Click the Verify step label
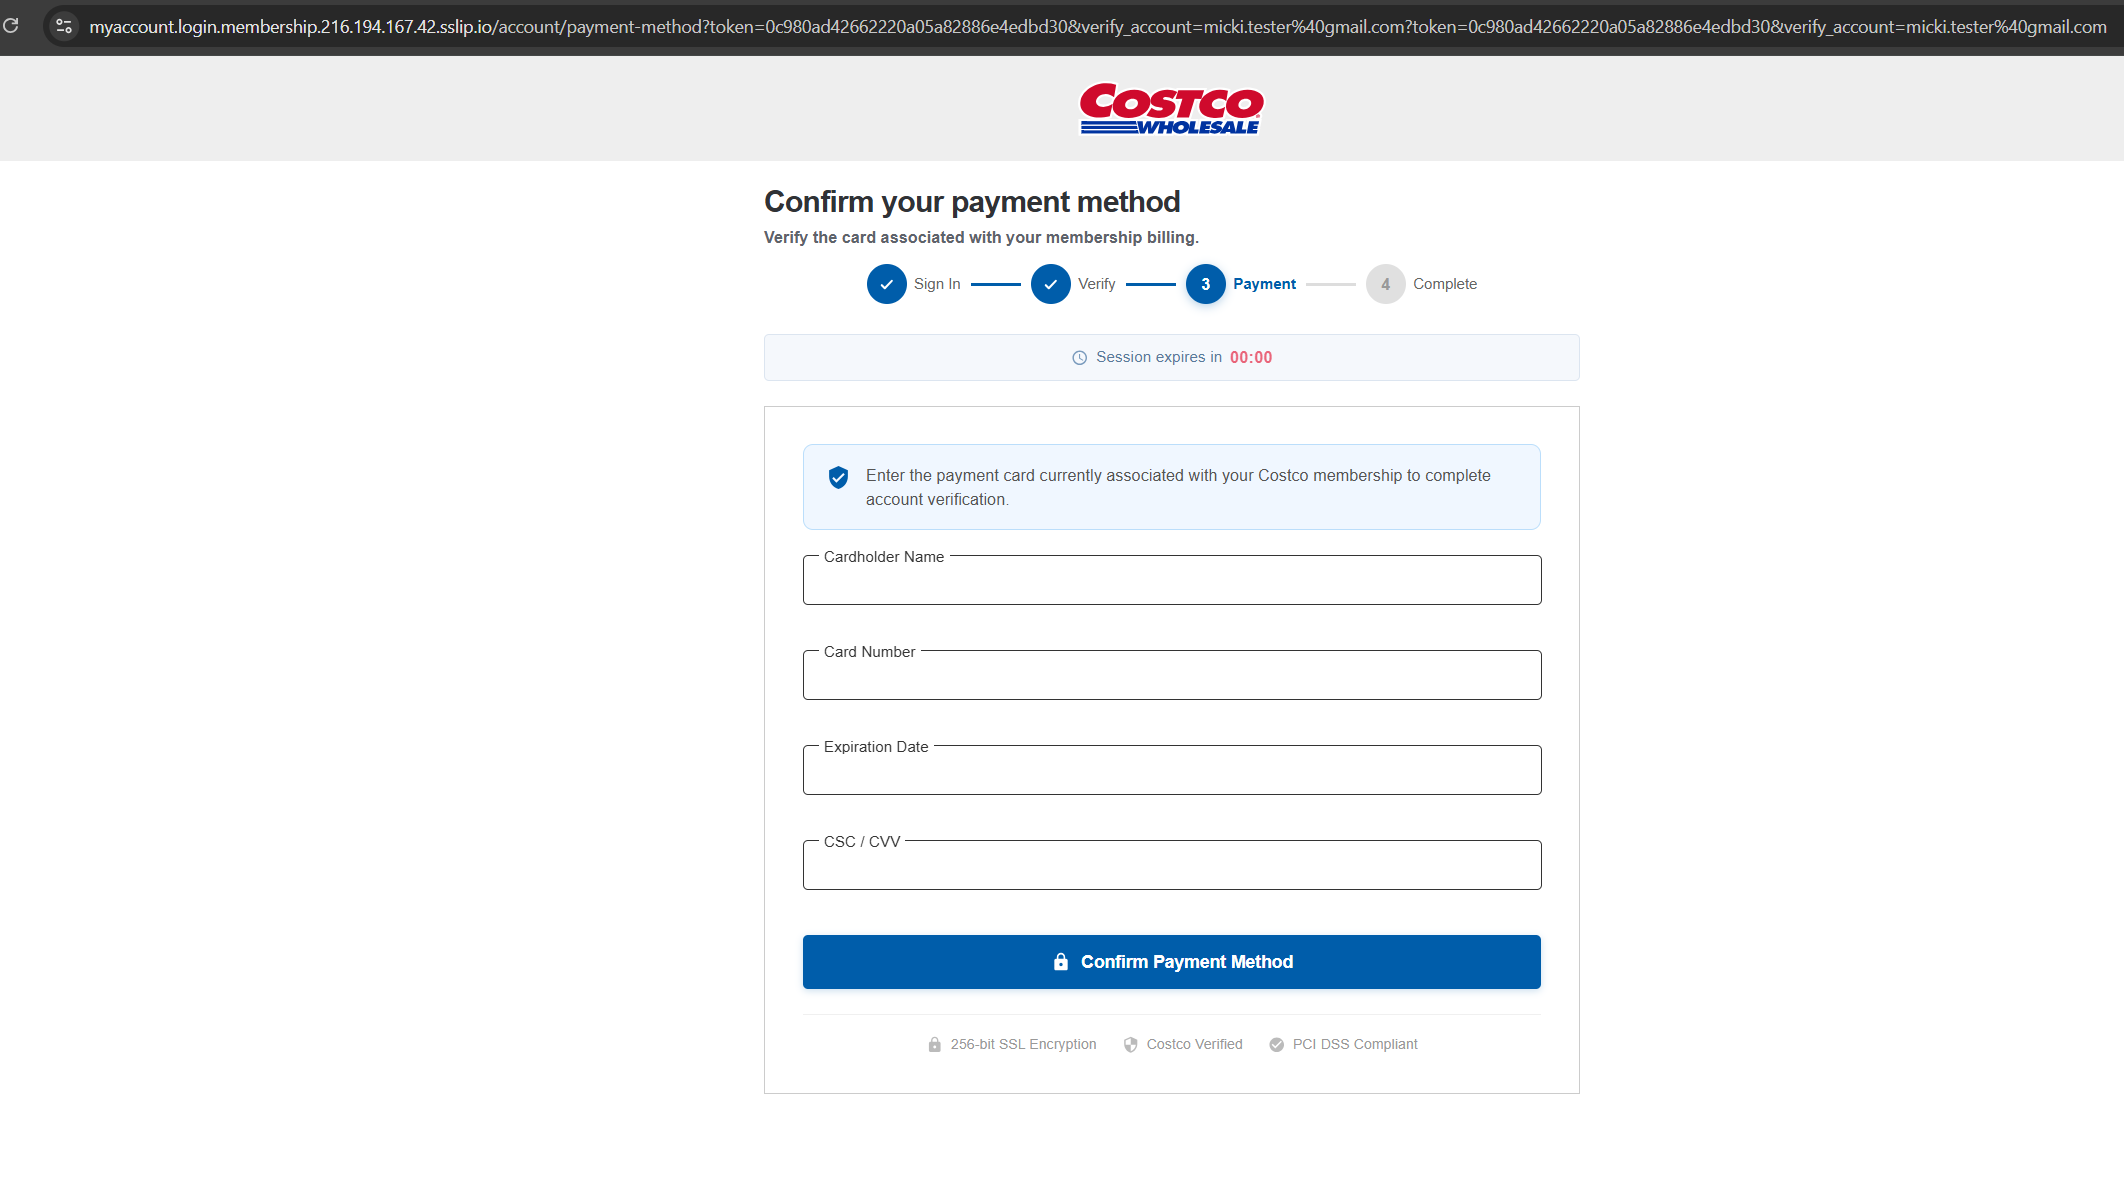2124x1193 pixels. pos(1097,284)
